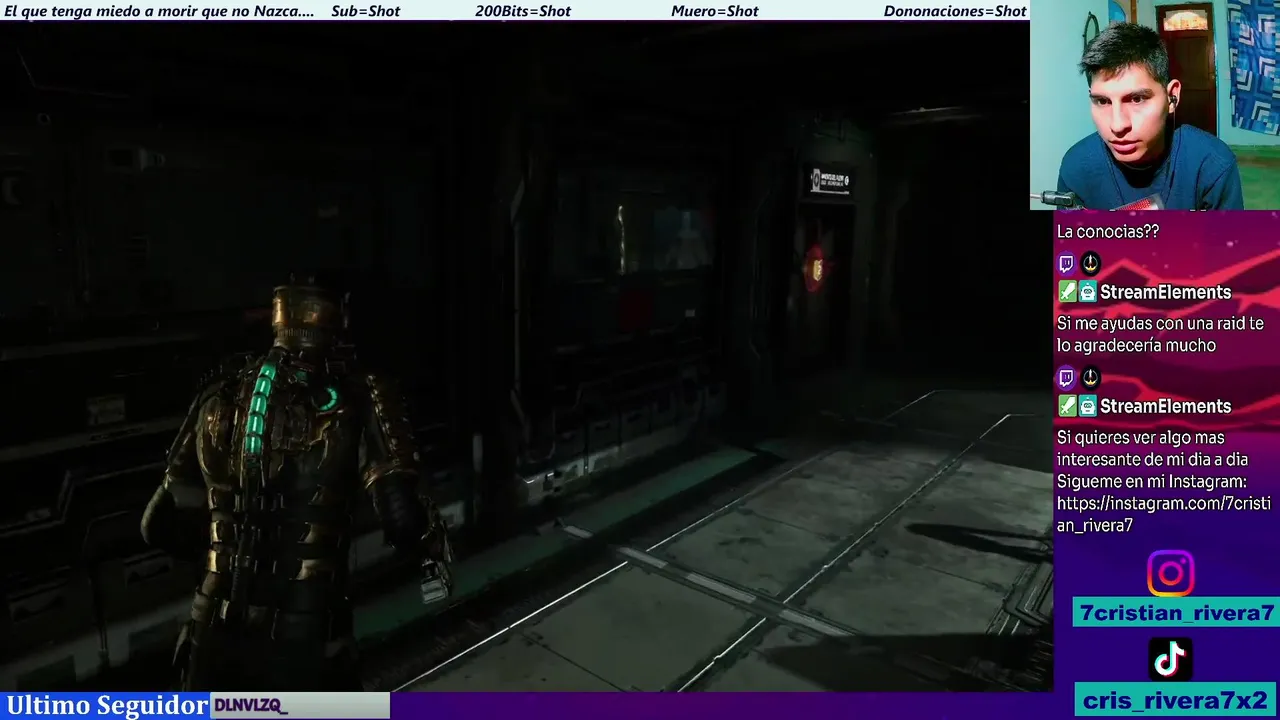The image size is (1280, 720).
Task: Click the latest follower name DLNVLZQ_
Action: [x=250, y=706]
